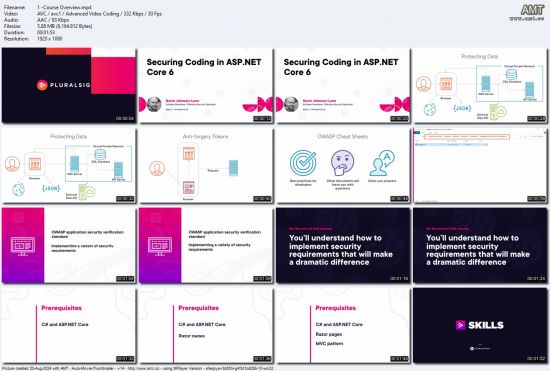Open Prerequisites thumbnail that includes MVC pattern

tap(343, 326)
